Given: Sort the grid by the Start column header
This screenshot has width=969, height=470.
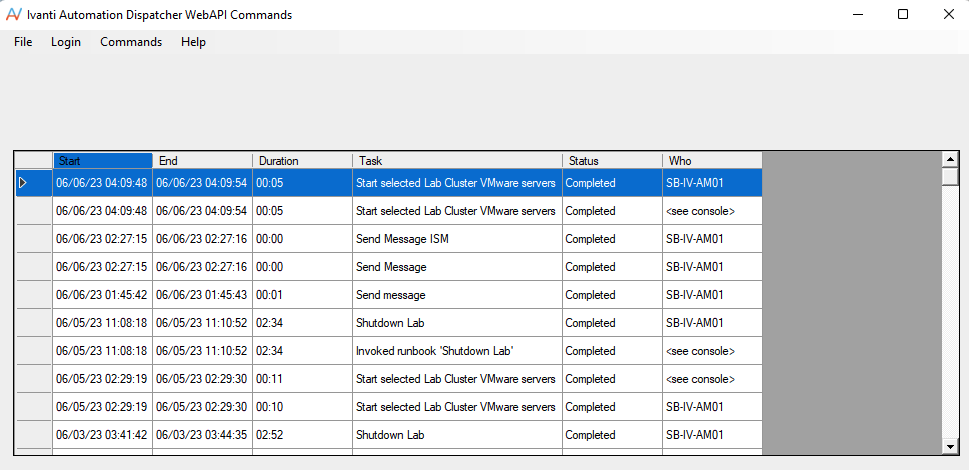Looking at the screenshot, I should [x=103, y=161].
